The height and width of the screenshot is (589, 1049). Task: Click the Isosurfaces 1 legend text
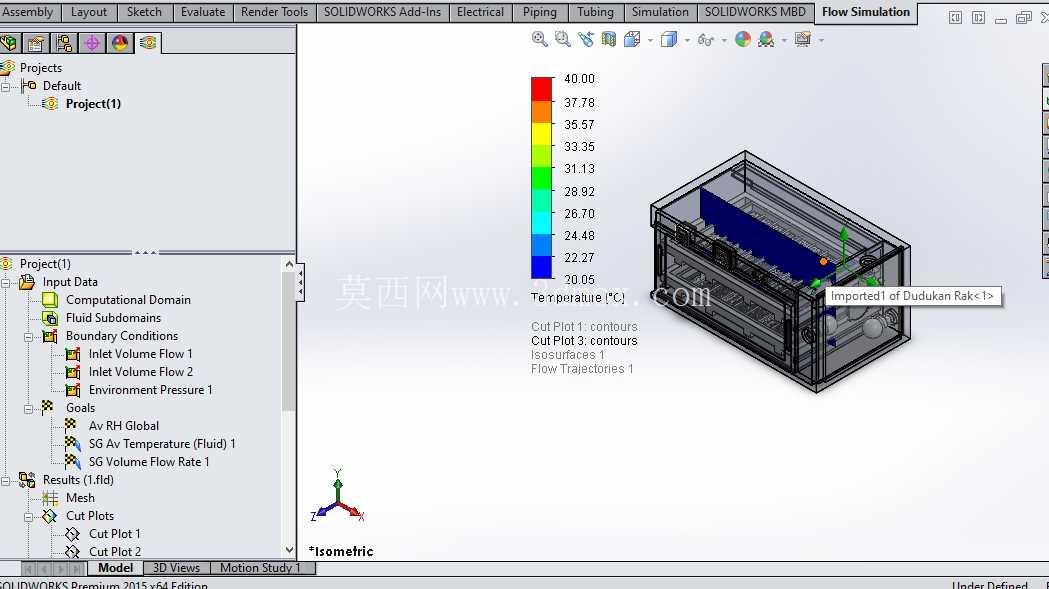[x=567, y=355]
